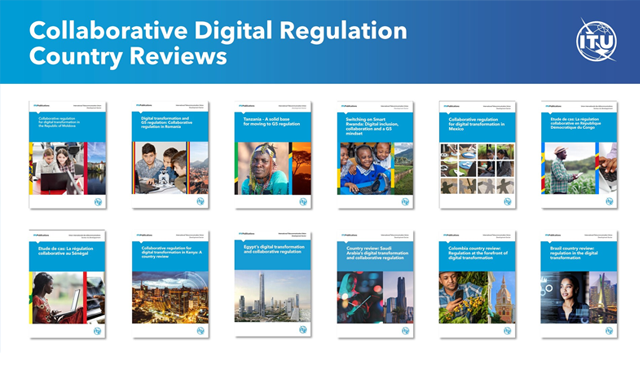Open the Republic of Moldova report cover
This screenshot has width=640, height=365.
click(x=68, y=155)
